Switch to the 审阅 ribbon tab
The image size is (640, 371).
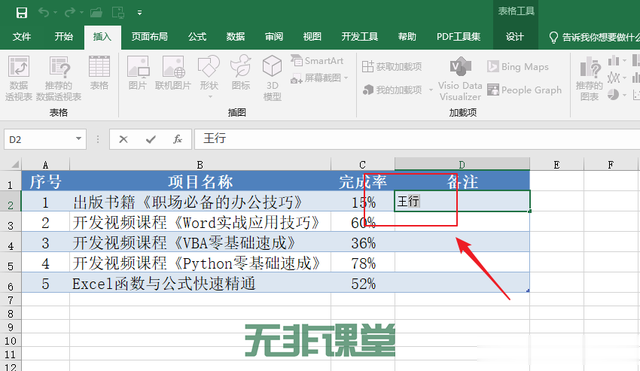274,37
